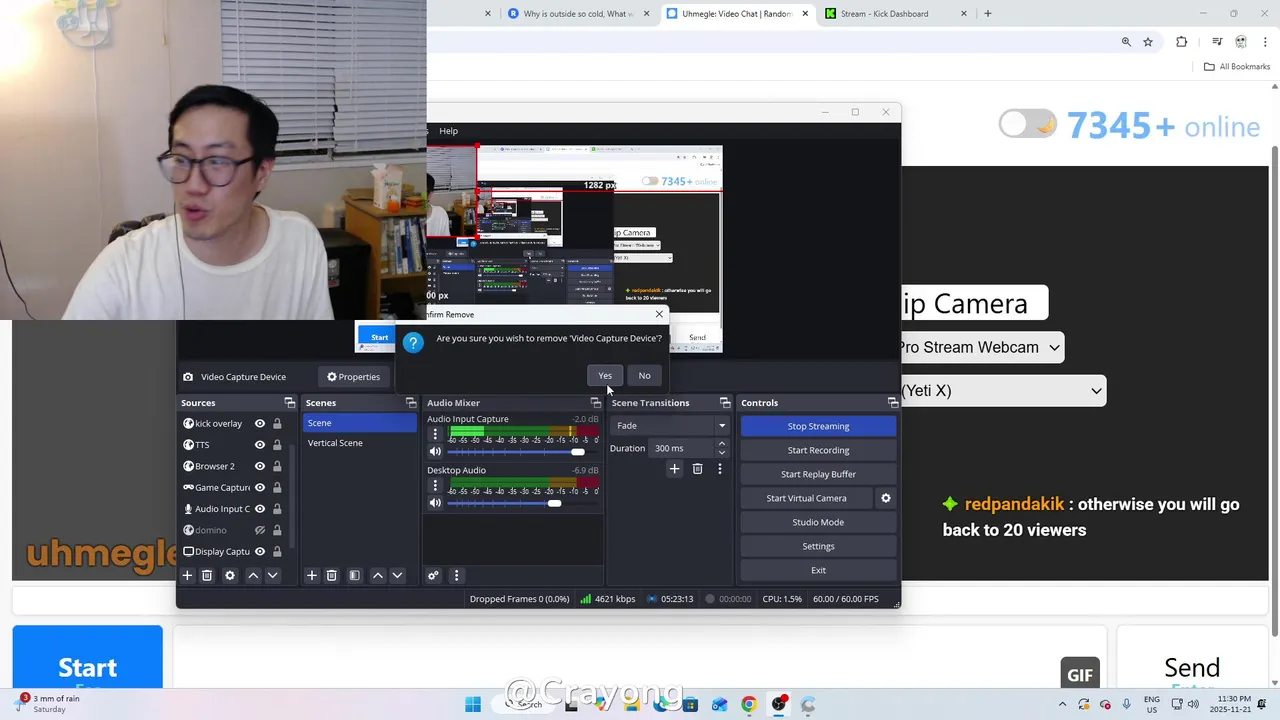
Task: Increase transition duration with up arrow
Action: point(722,444)
